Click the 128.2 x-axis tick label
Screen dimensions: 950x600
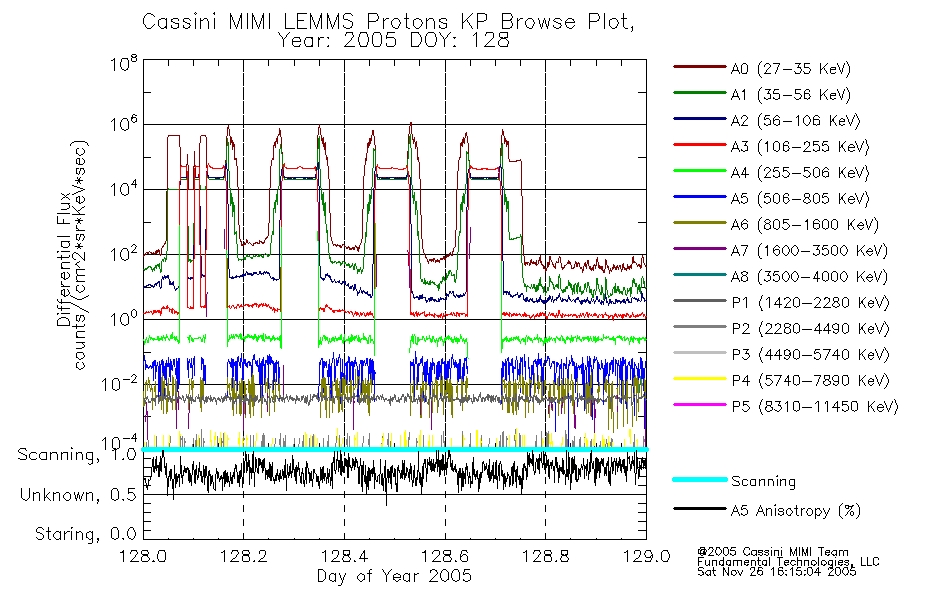coord(244,556)
